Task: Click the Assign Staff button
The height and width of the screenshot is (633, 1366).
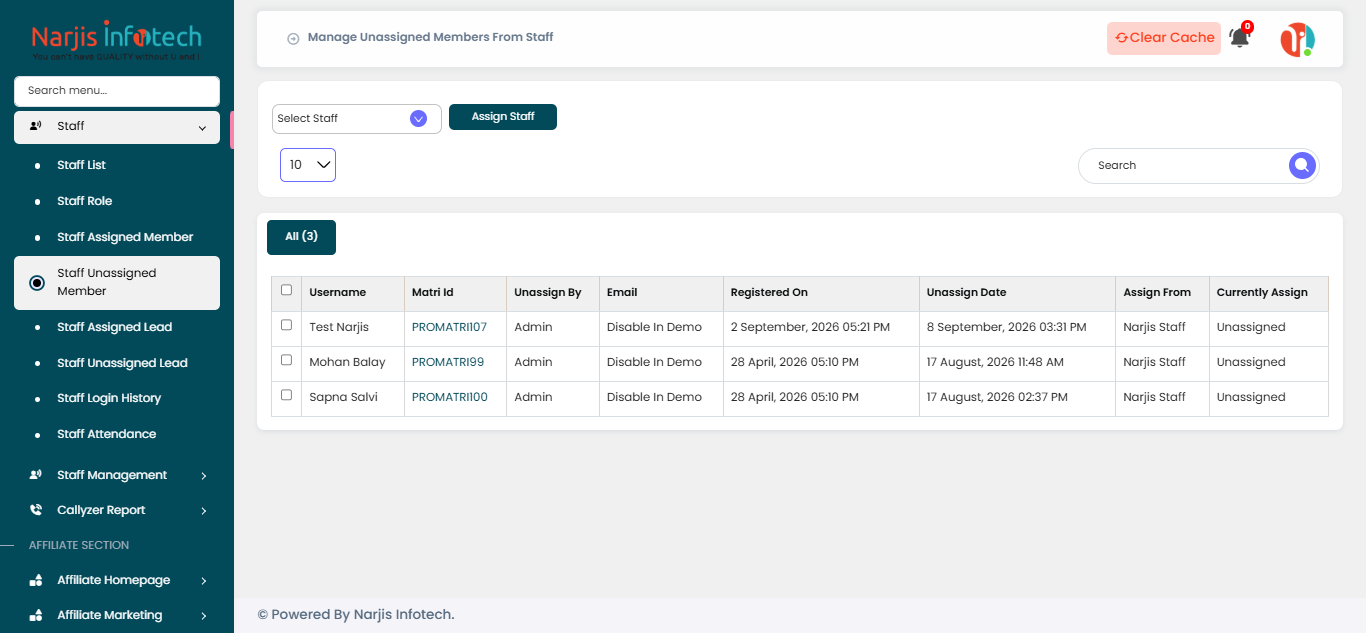Action: pyautogui.click(x=503, y=117)
